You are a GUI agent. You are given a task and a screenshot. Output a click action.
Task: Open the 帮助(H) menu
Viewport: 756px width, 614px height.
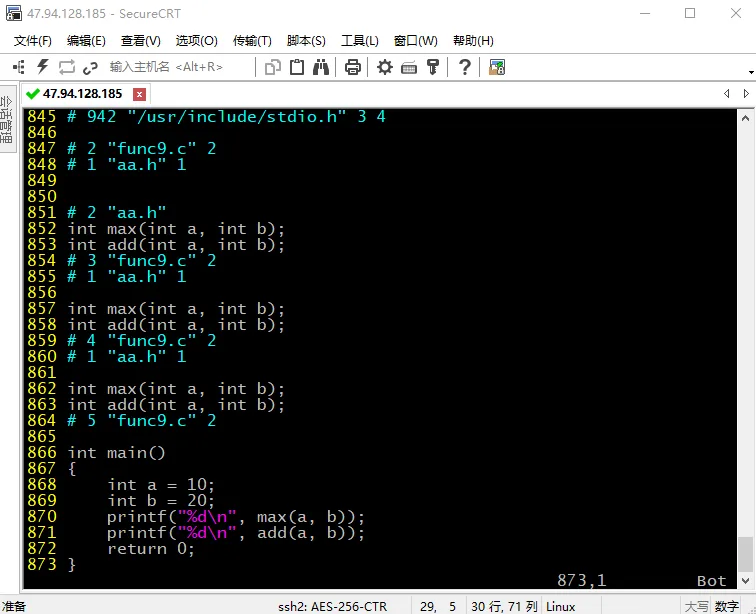(473, 41)
